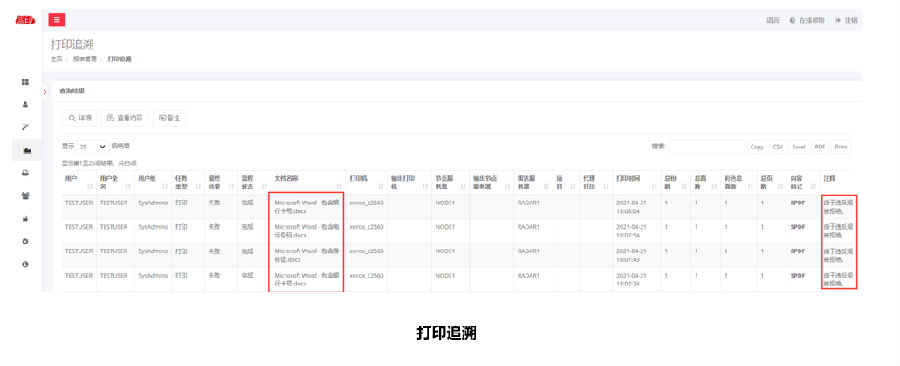Screen dimensions: 900x366
Task: Sort by the 用户 column header
Action: click(x=79, y=182)
